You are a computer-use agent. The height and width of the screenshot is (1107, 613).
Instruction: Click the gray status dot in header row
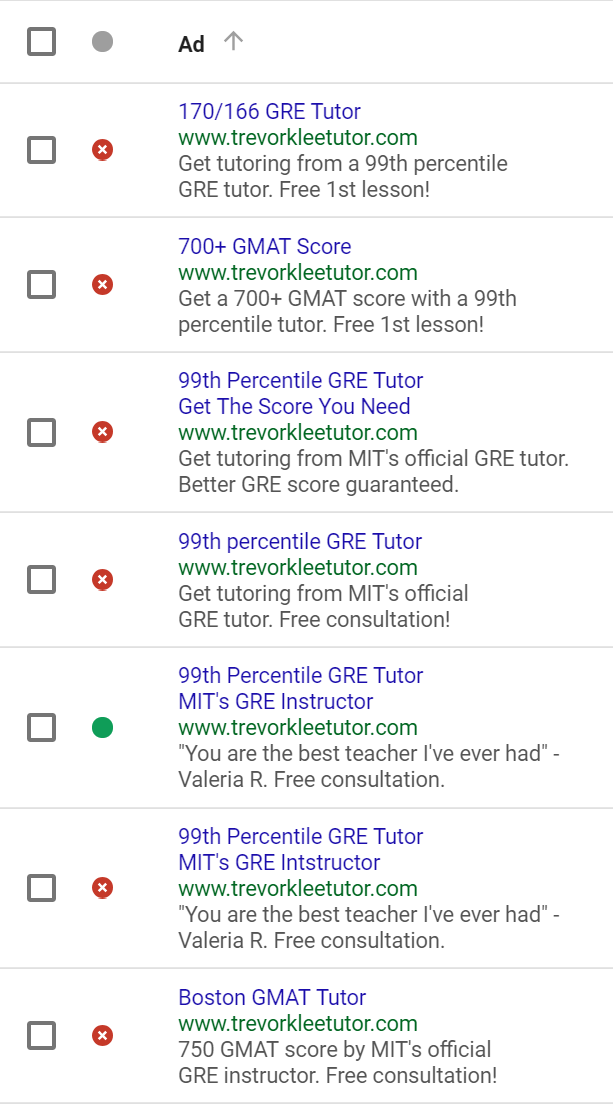click(102, 42)
